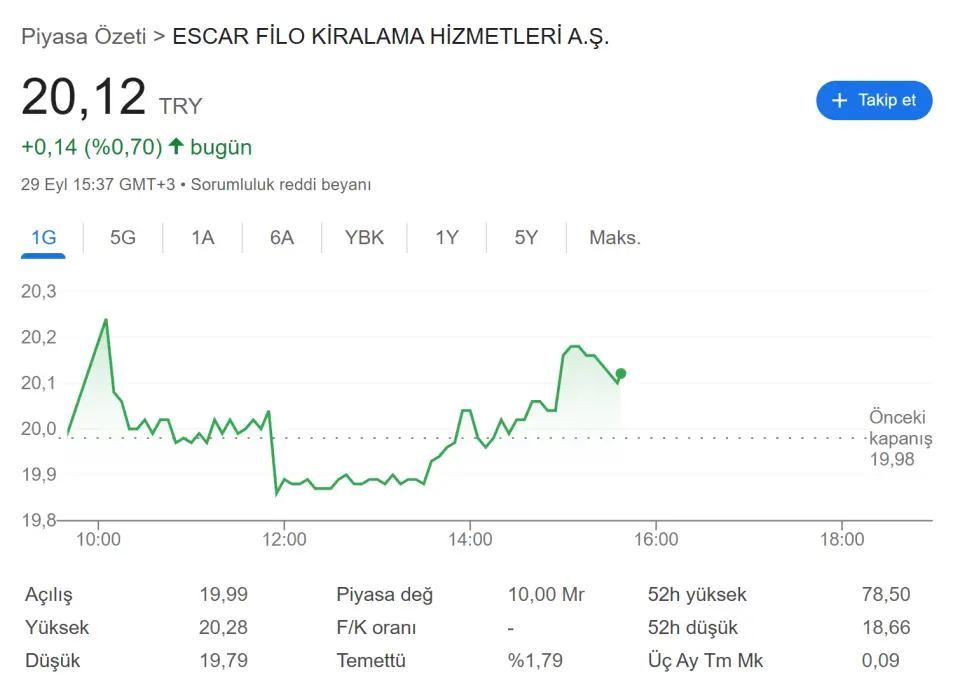960x690 pixels.
Task: Click the 12:00 marker on time axis
Action: 284,539
